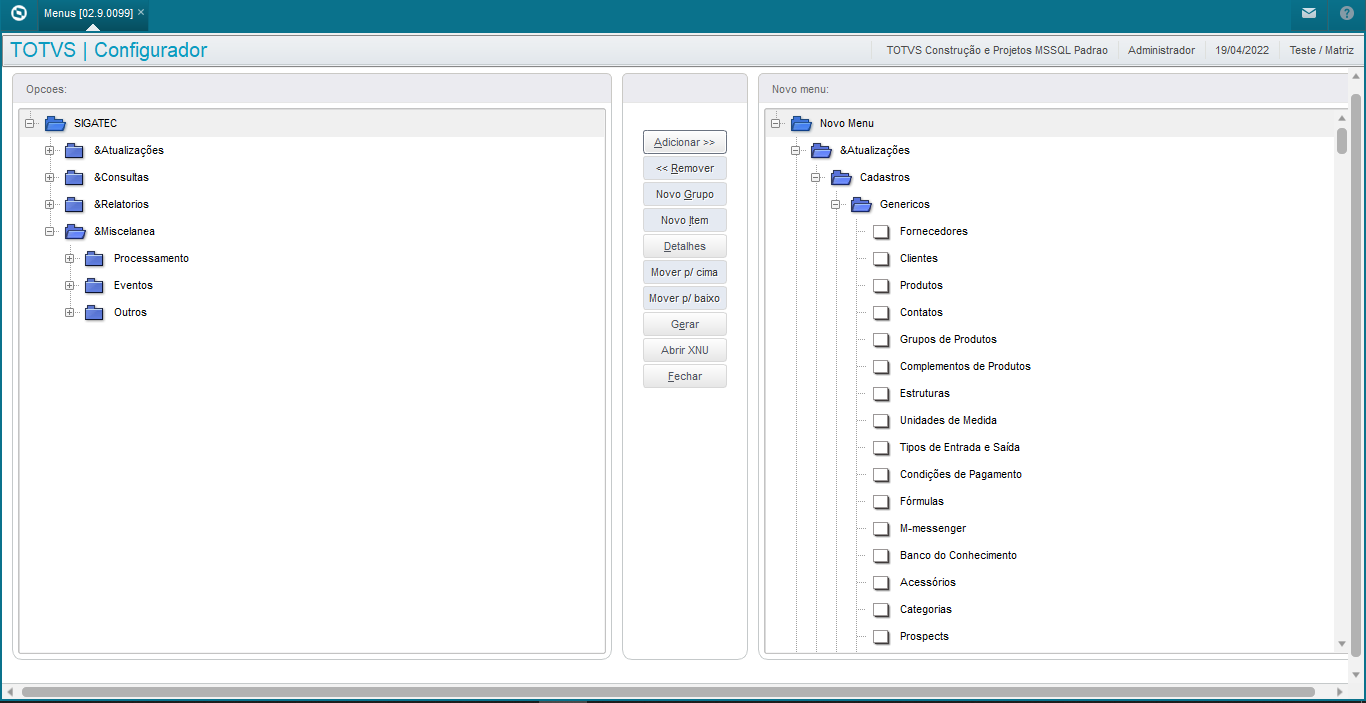The image size is (1366, 703).
Task: Check the Clientes checkbox
Action: pos(881,259)
